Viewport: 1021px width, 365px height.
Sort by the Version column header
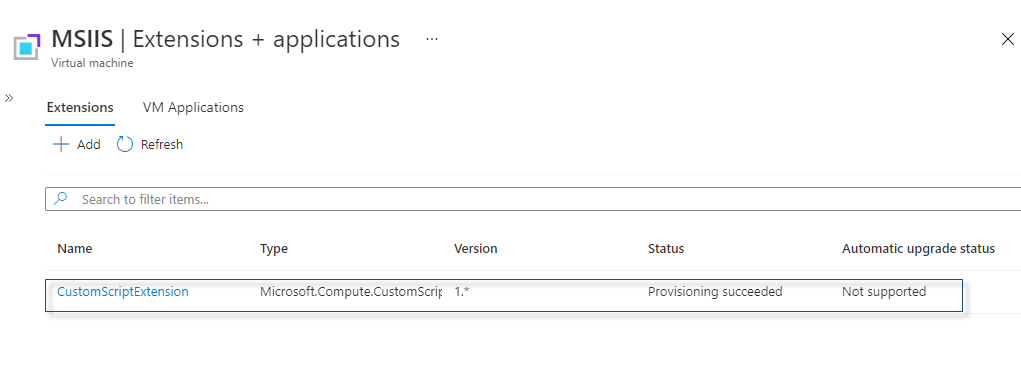(x=476, y=249)
